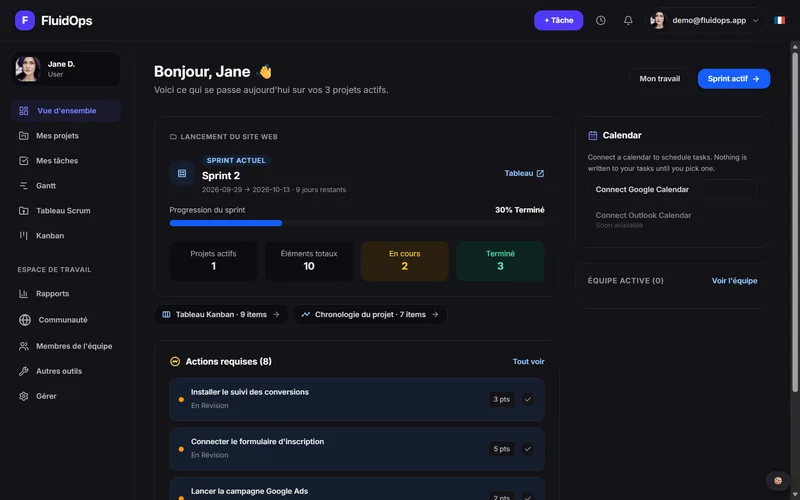
Task: Click the cookie icon at bottom right
Action: pyautogui.click(x=778, y=481)
